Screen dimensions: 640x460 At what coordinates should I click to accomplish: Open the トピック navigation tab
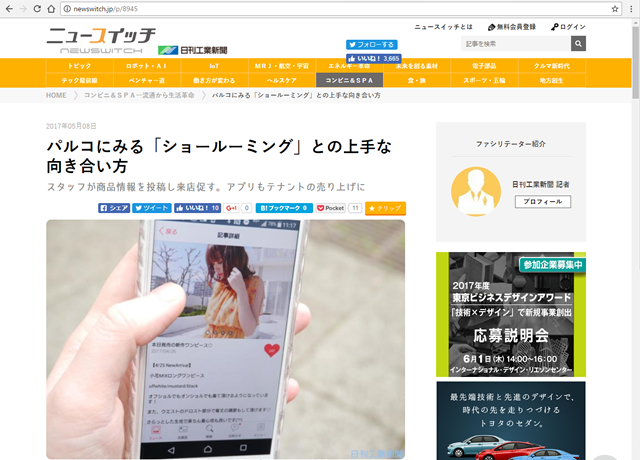coord(79,65)
